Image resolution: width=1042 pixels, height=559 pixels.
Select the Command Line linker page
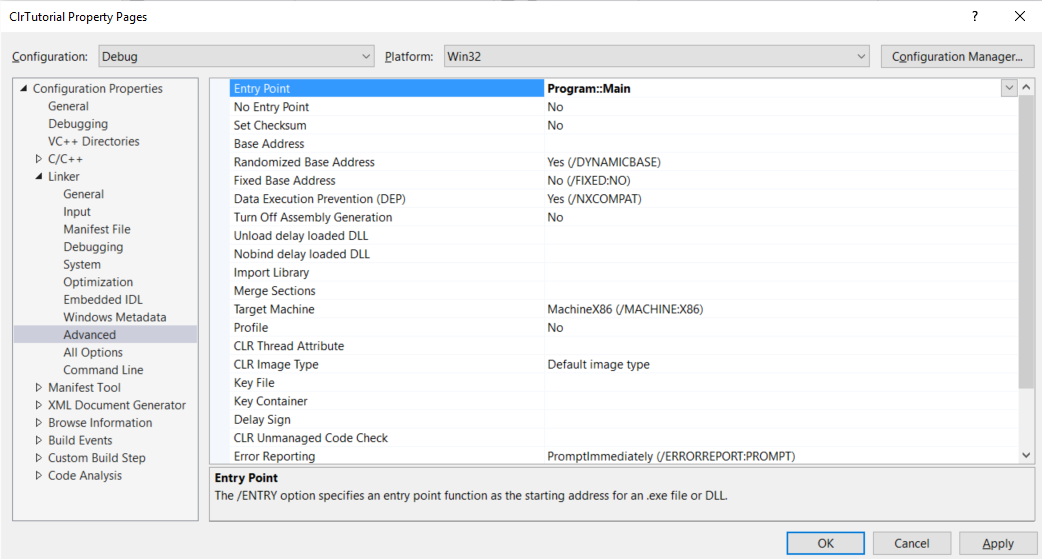coord(103,370)
